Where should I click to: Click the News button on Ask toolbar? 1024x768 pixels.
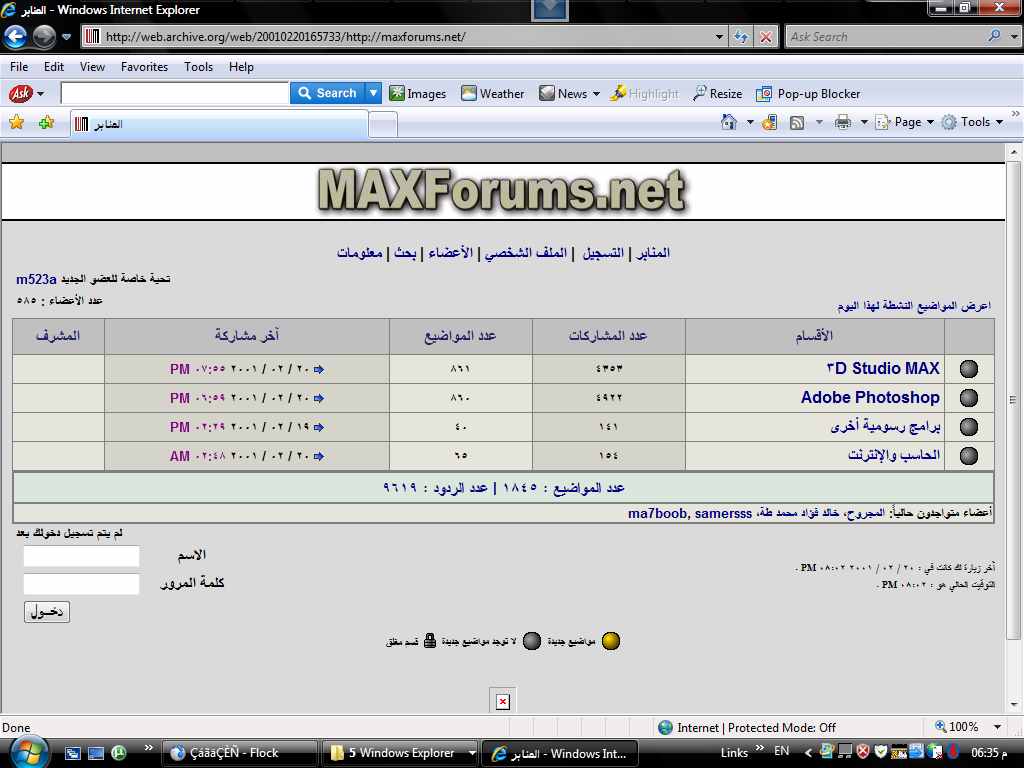[564, 93]
